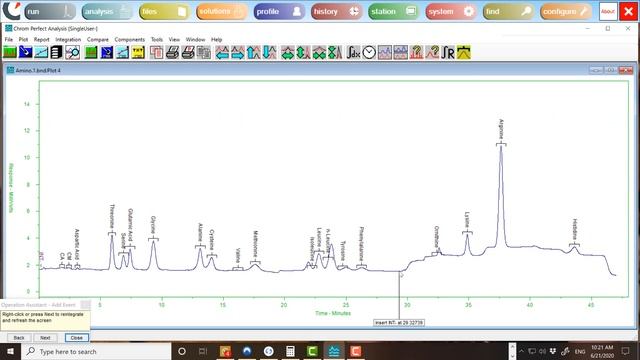Image resolution: width=640 pixels, height=360 pixels.
Task: Click the Lysine peak label
Action: tap(467, 220)
